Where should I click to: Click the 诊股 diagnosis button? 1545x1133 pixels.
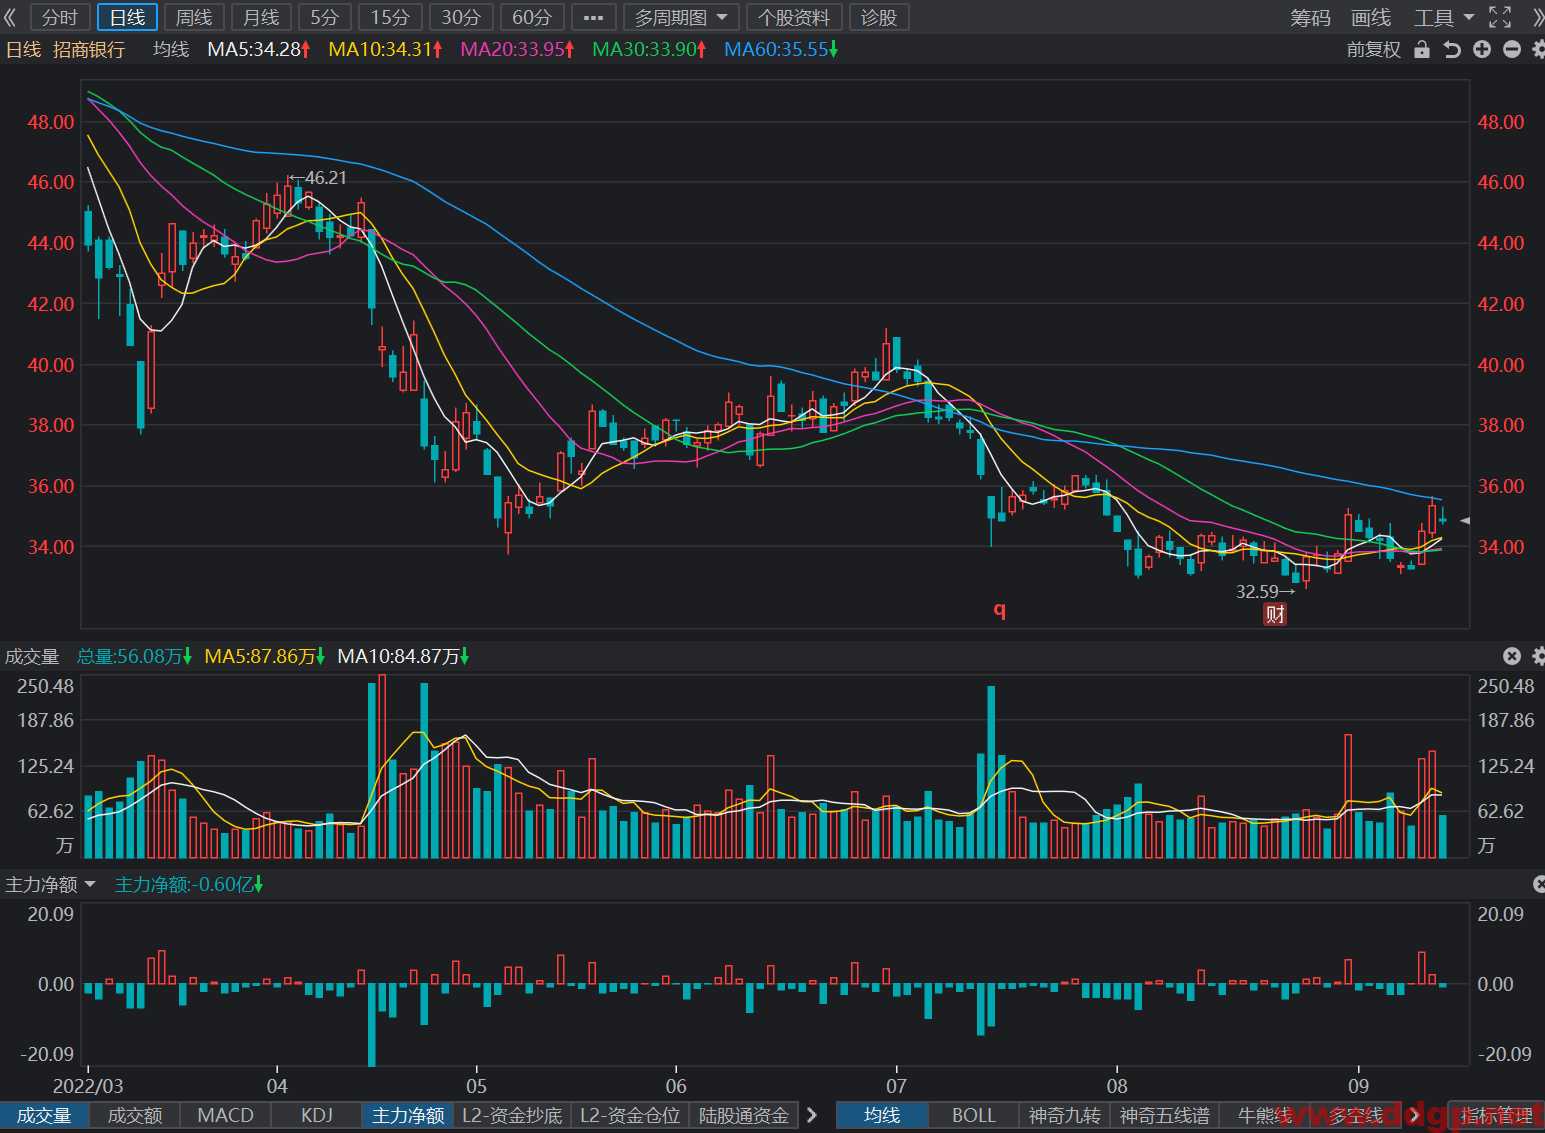coord(879,17)
